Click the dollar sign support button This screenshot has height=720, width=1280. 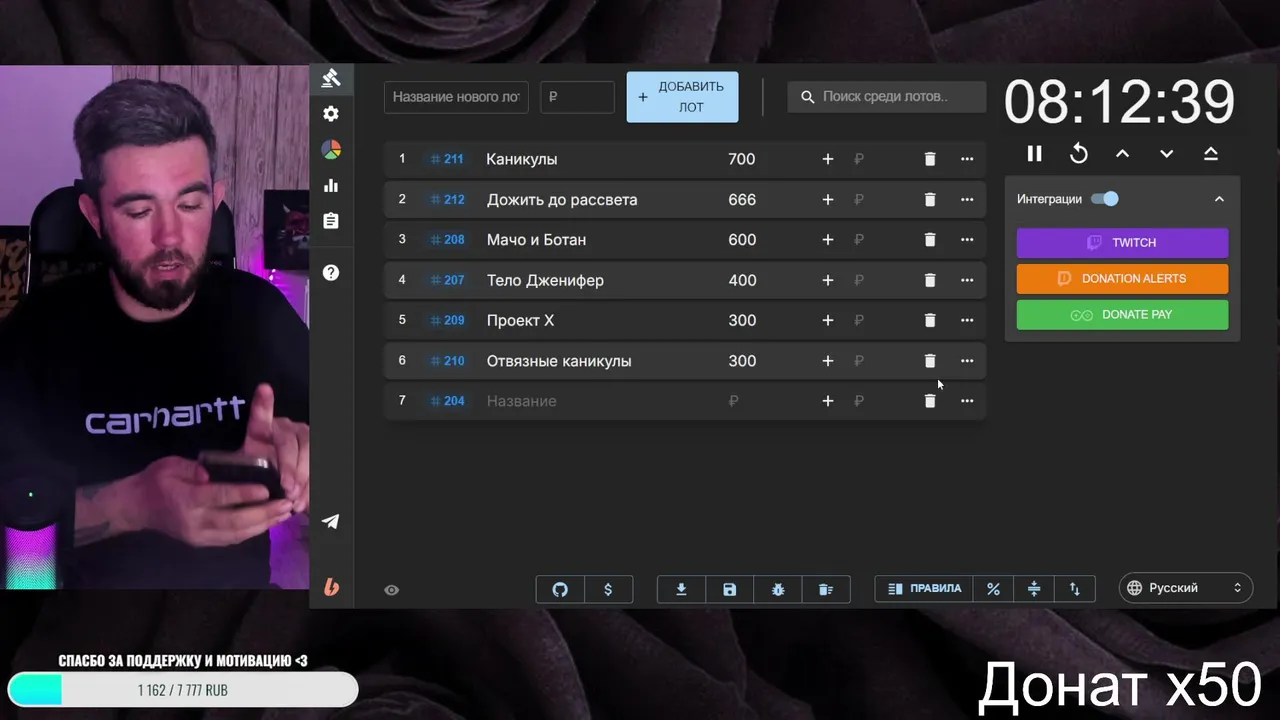click(x=608, y=590)
